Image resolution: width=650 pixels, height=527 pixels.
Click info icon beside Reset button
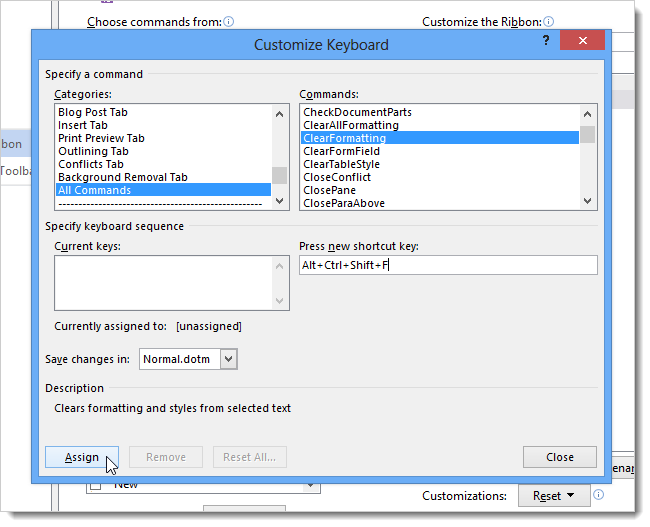coord(599,494)
